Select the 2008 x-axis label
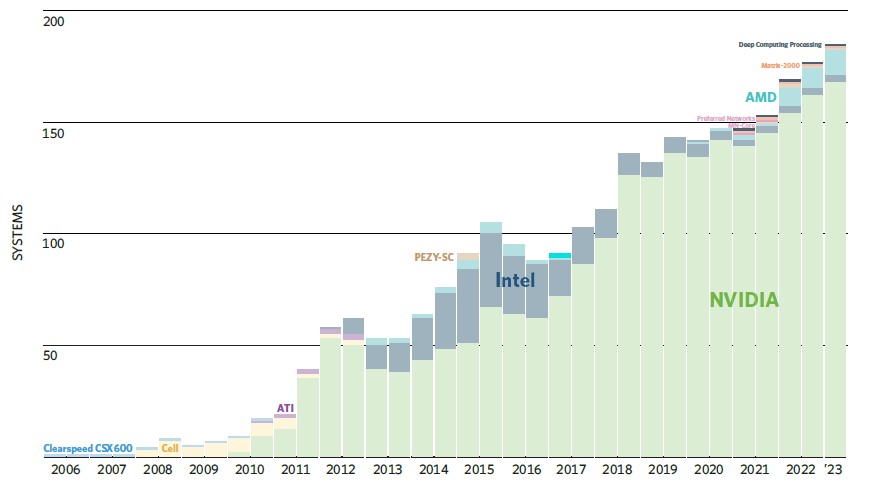Image resolution: width=869 pixels, height=491 pixels. [x=157, y=469]
